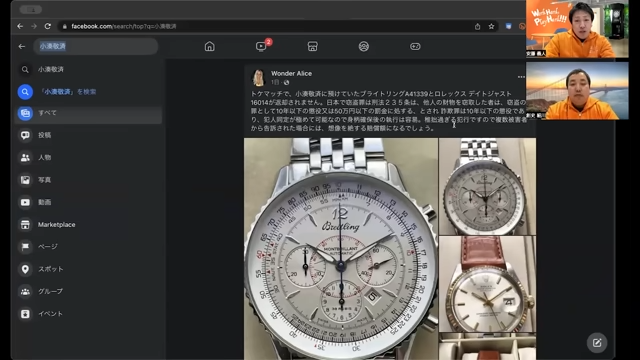Open the browser share icon
This screenshot has height=360, width=640.
[477, 27]
